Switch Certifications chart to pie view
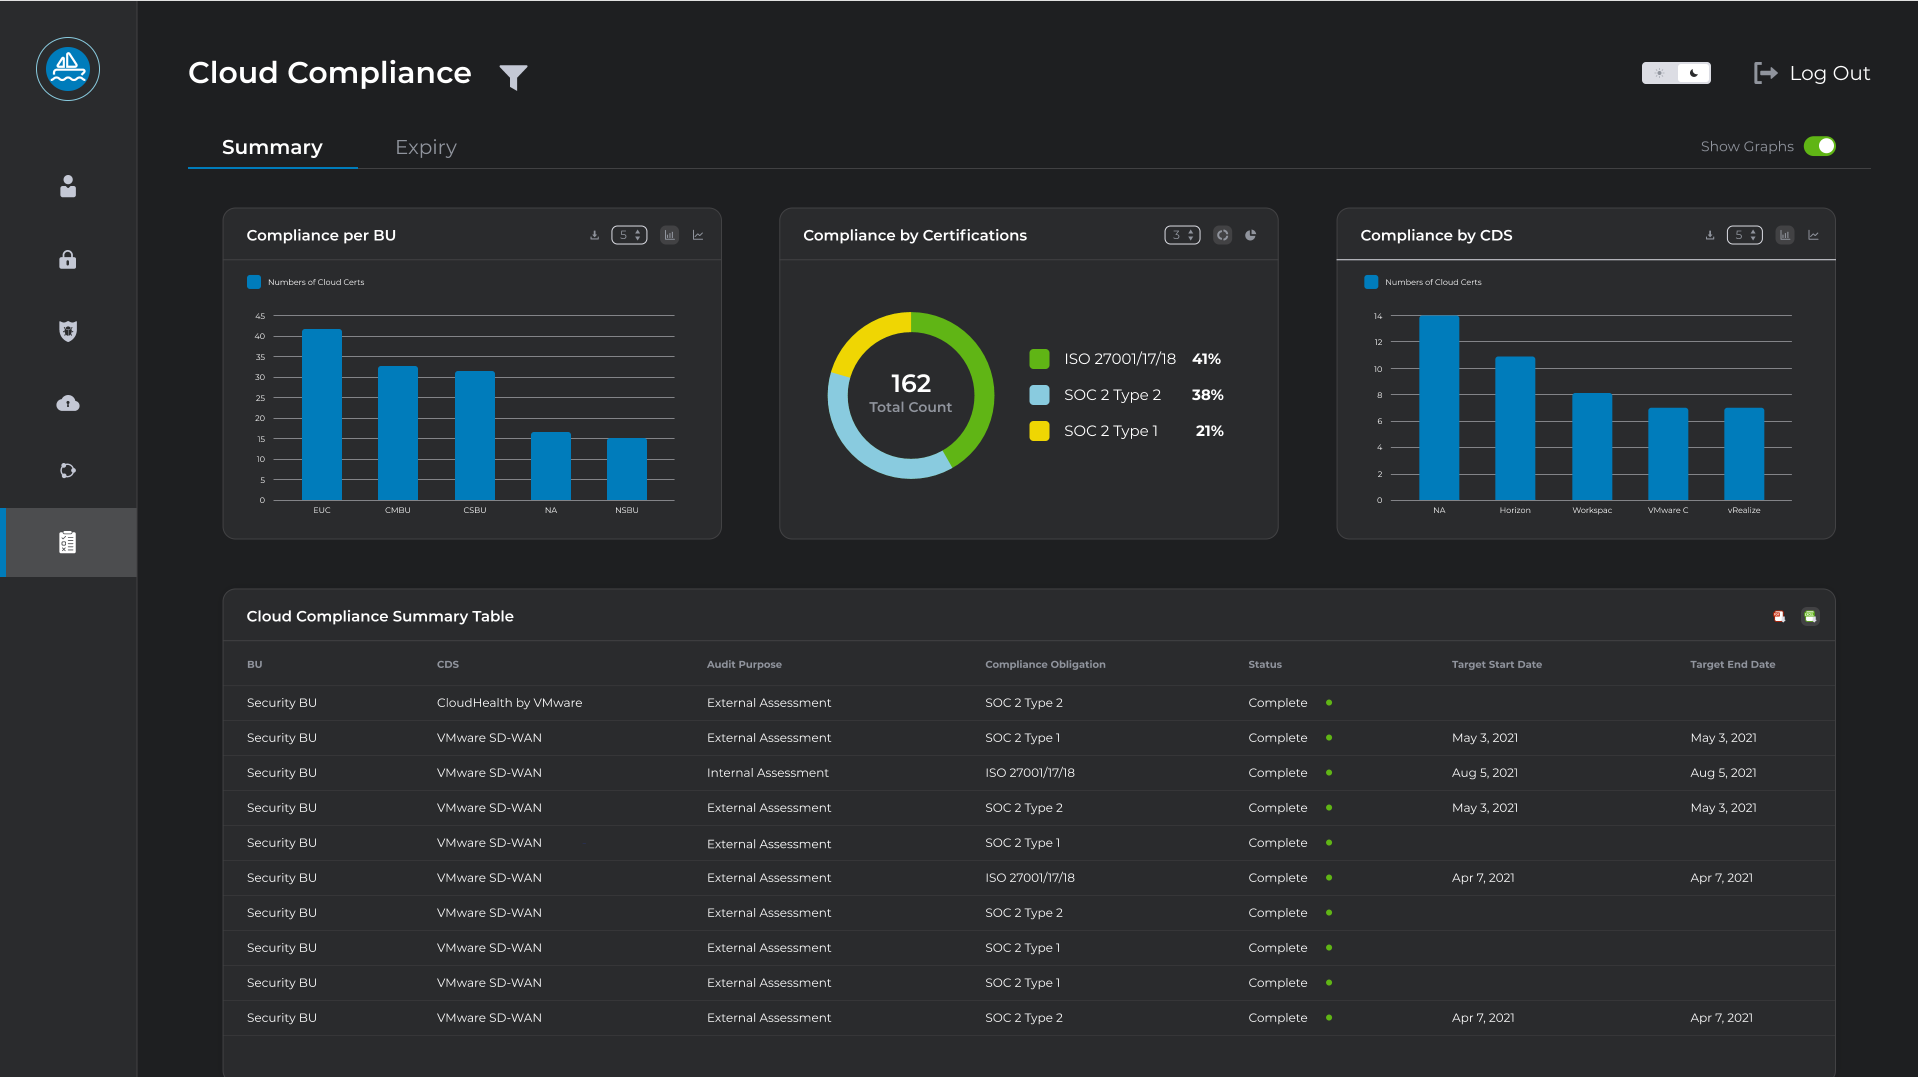Viewport: 1918px width, 1077px height. pyautogui.click(x=1250, y=235)
